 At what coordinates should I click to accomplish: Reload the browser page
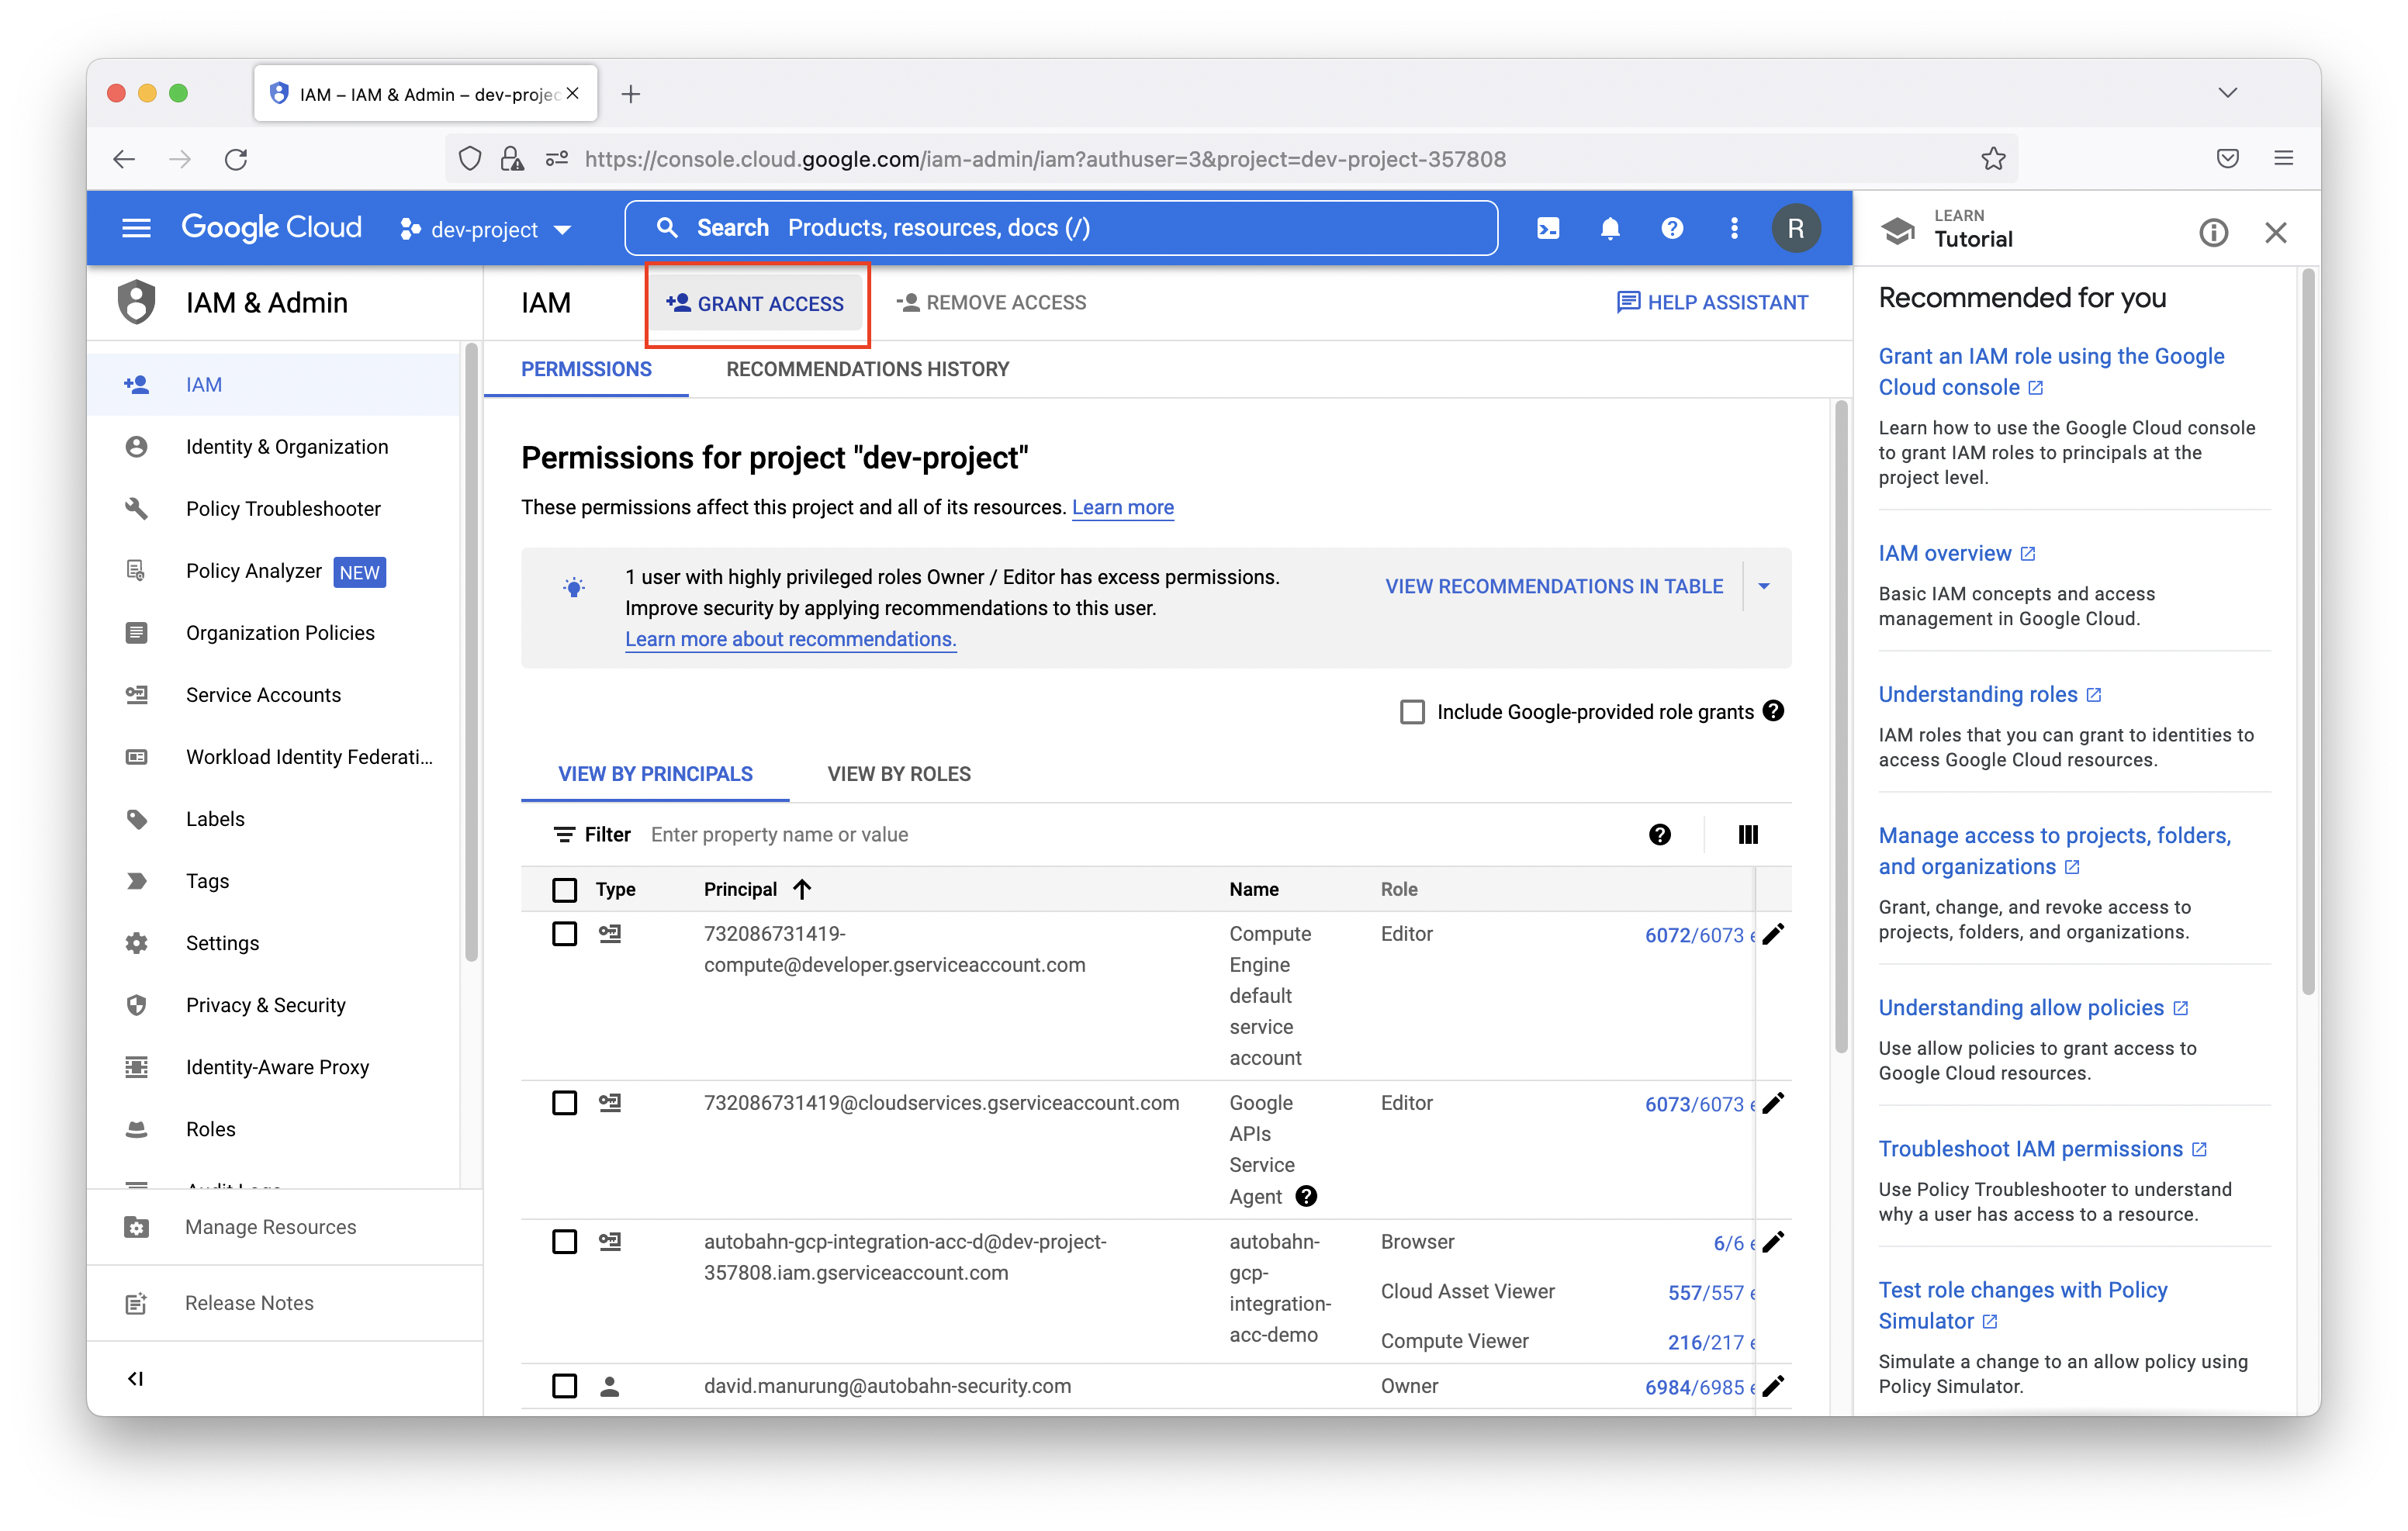click(x=236, y=159)
